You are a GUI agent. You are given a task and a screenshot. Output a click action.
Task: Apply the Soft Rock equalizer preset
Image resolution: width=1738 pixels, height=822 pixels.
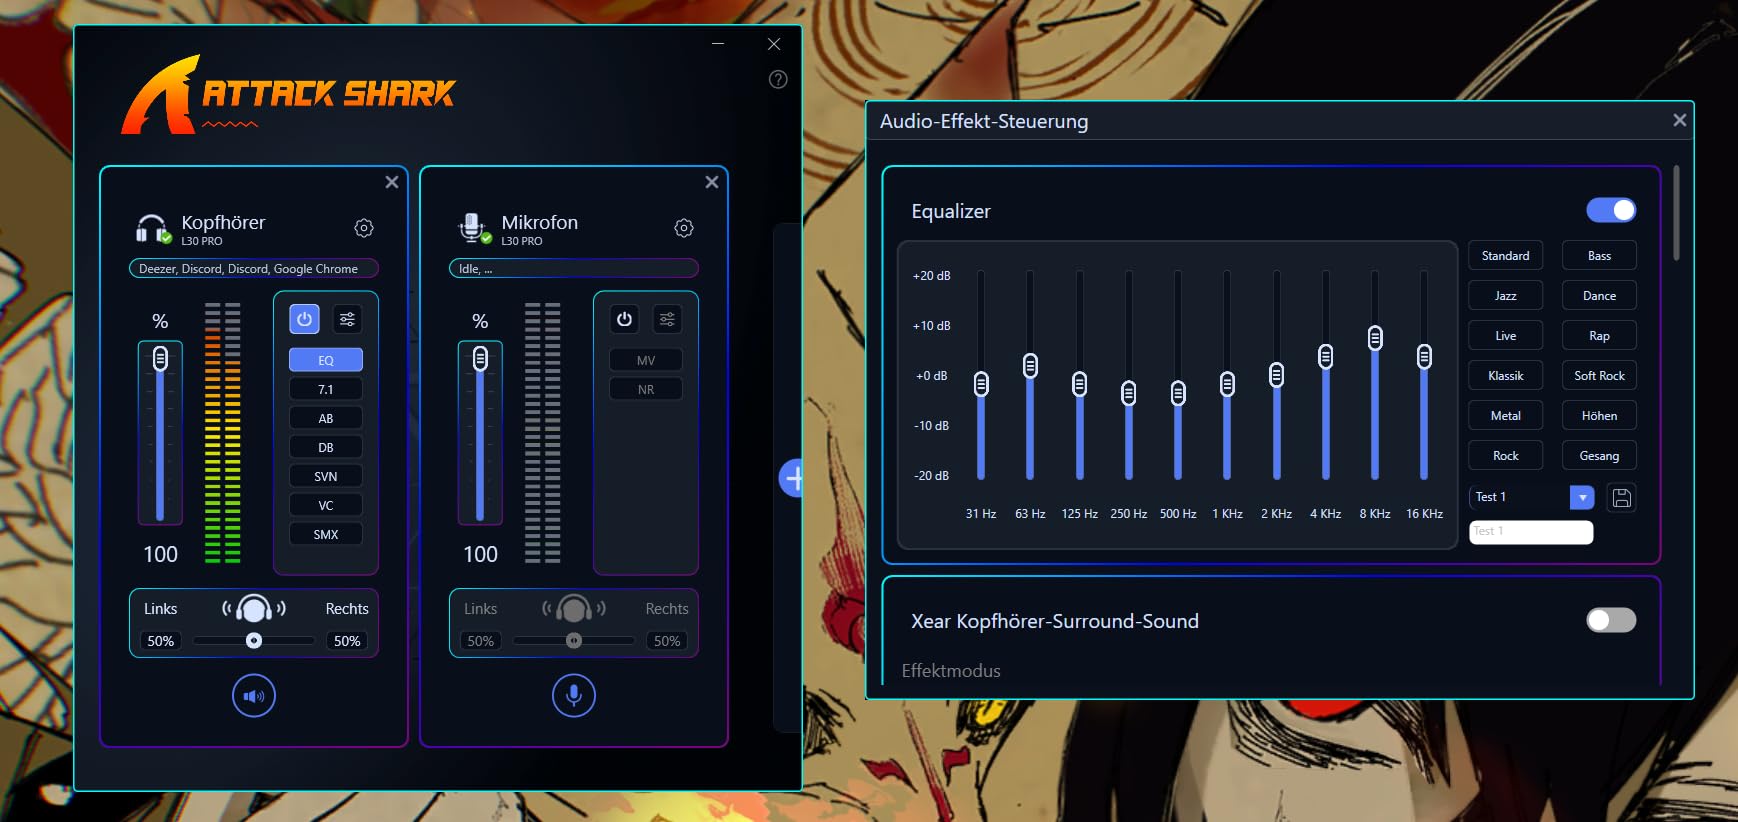tap(1599, 375)
